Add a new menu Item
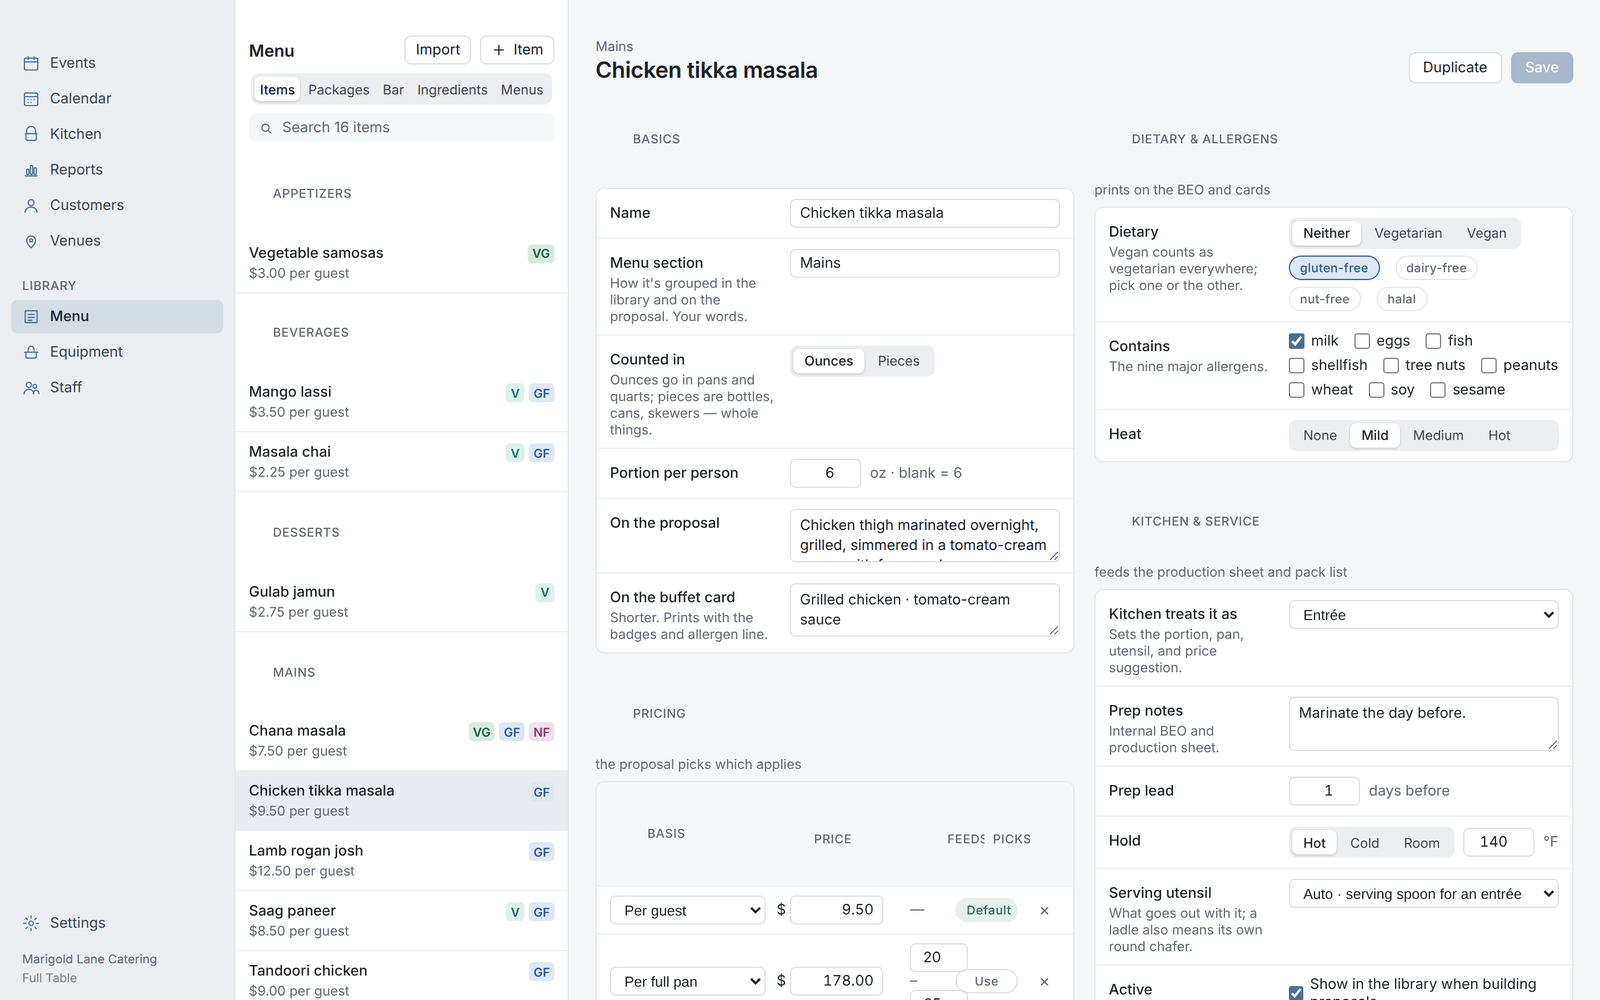The width and height of the screenshot is (1600, 1000). click(517, 50)
